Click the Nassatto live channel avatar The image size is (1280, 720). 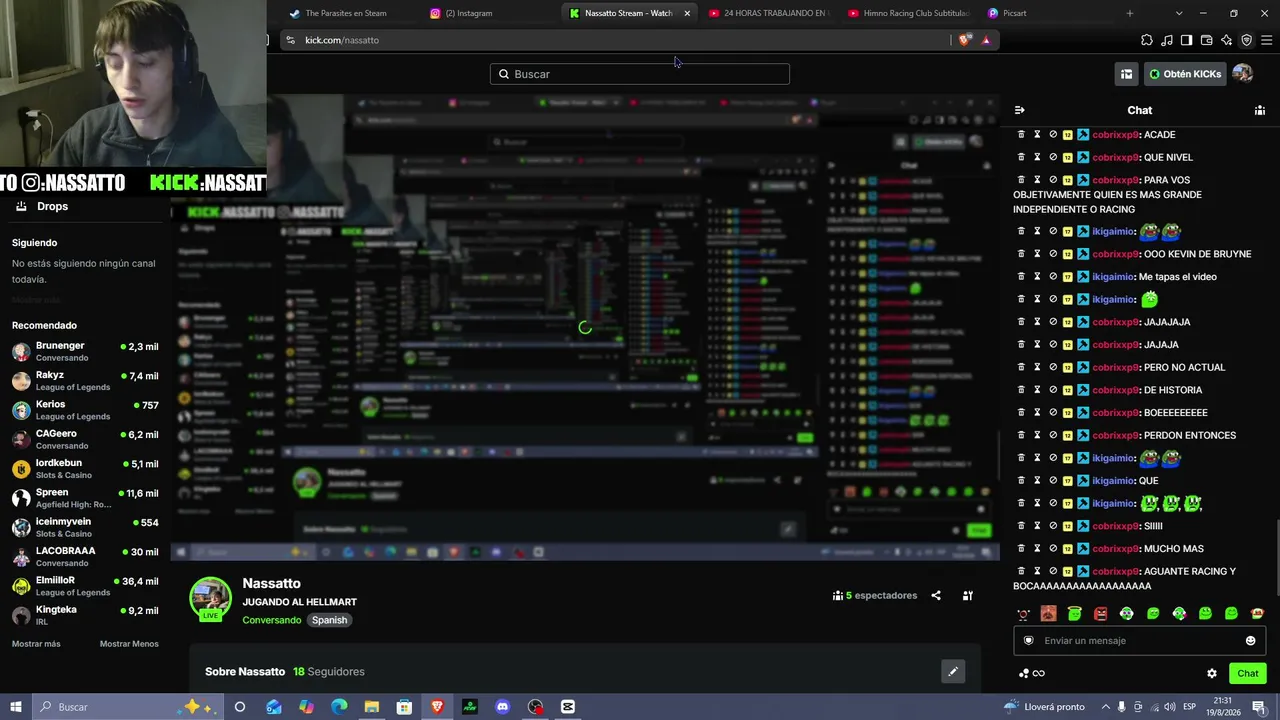[x=211, y=598]
